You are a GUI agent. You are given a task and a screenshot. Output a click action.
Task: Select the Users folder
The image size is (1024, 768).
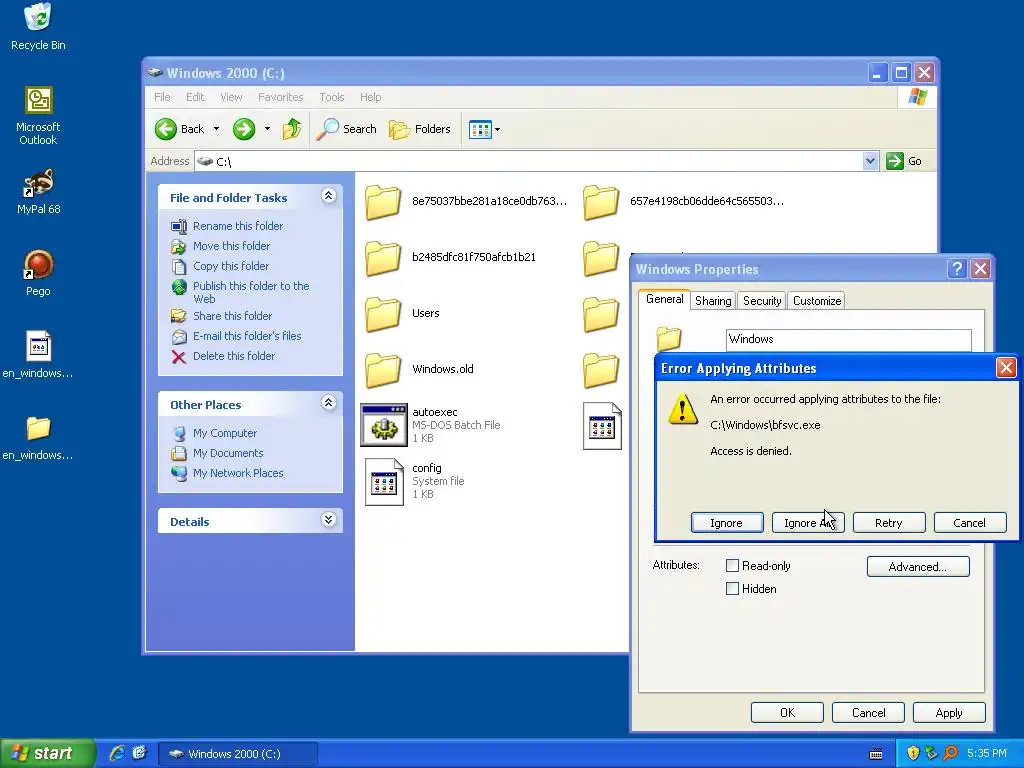tap(402, 313)
